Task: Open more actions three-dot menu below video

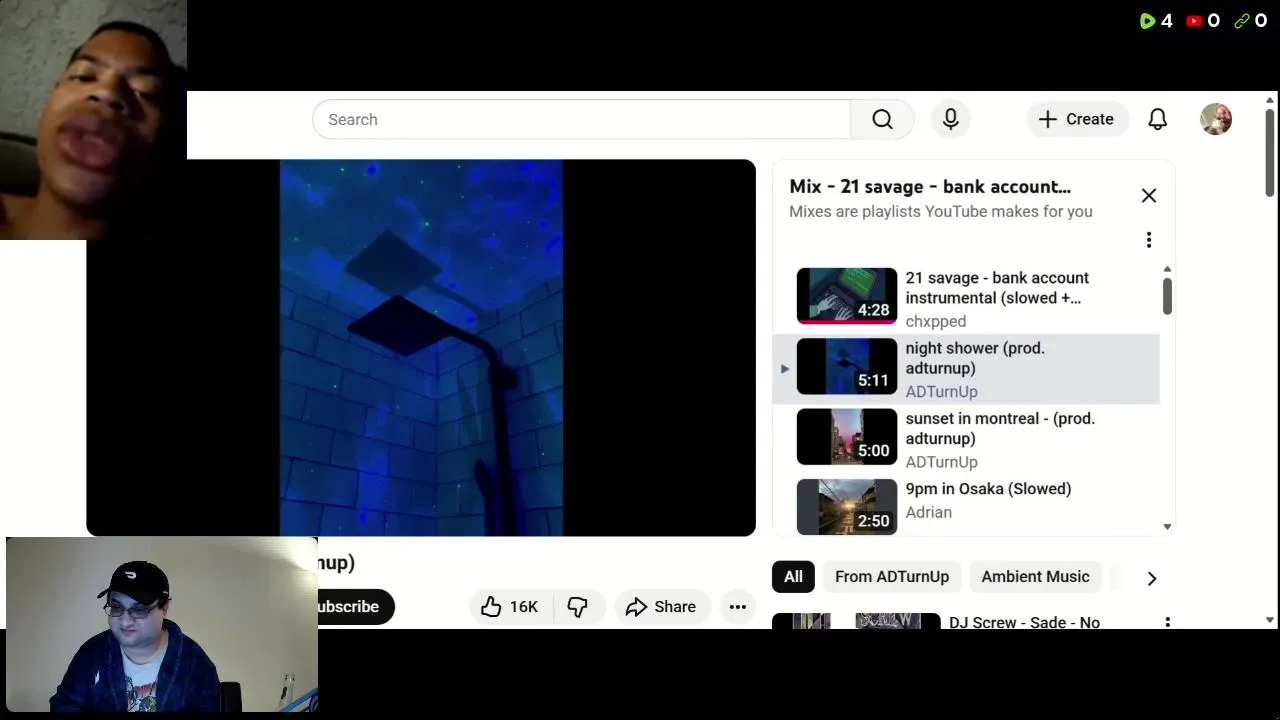Action: pyautogui.click(x=738, y=607)
